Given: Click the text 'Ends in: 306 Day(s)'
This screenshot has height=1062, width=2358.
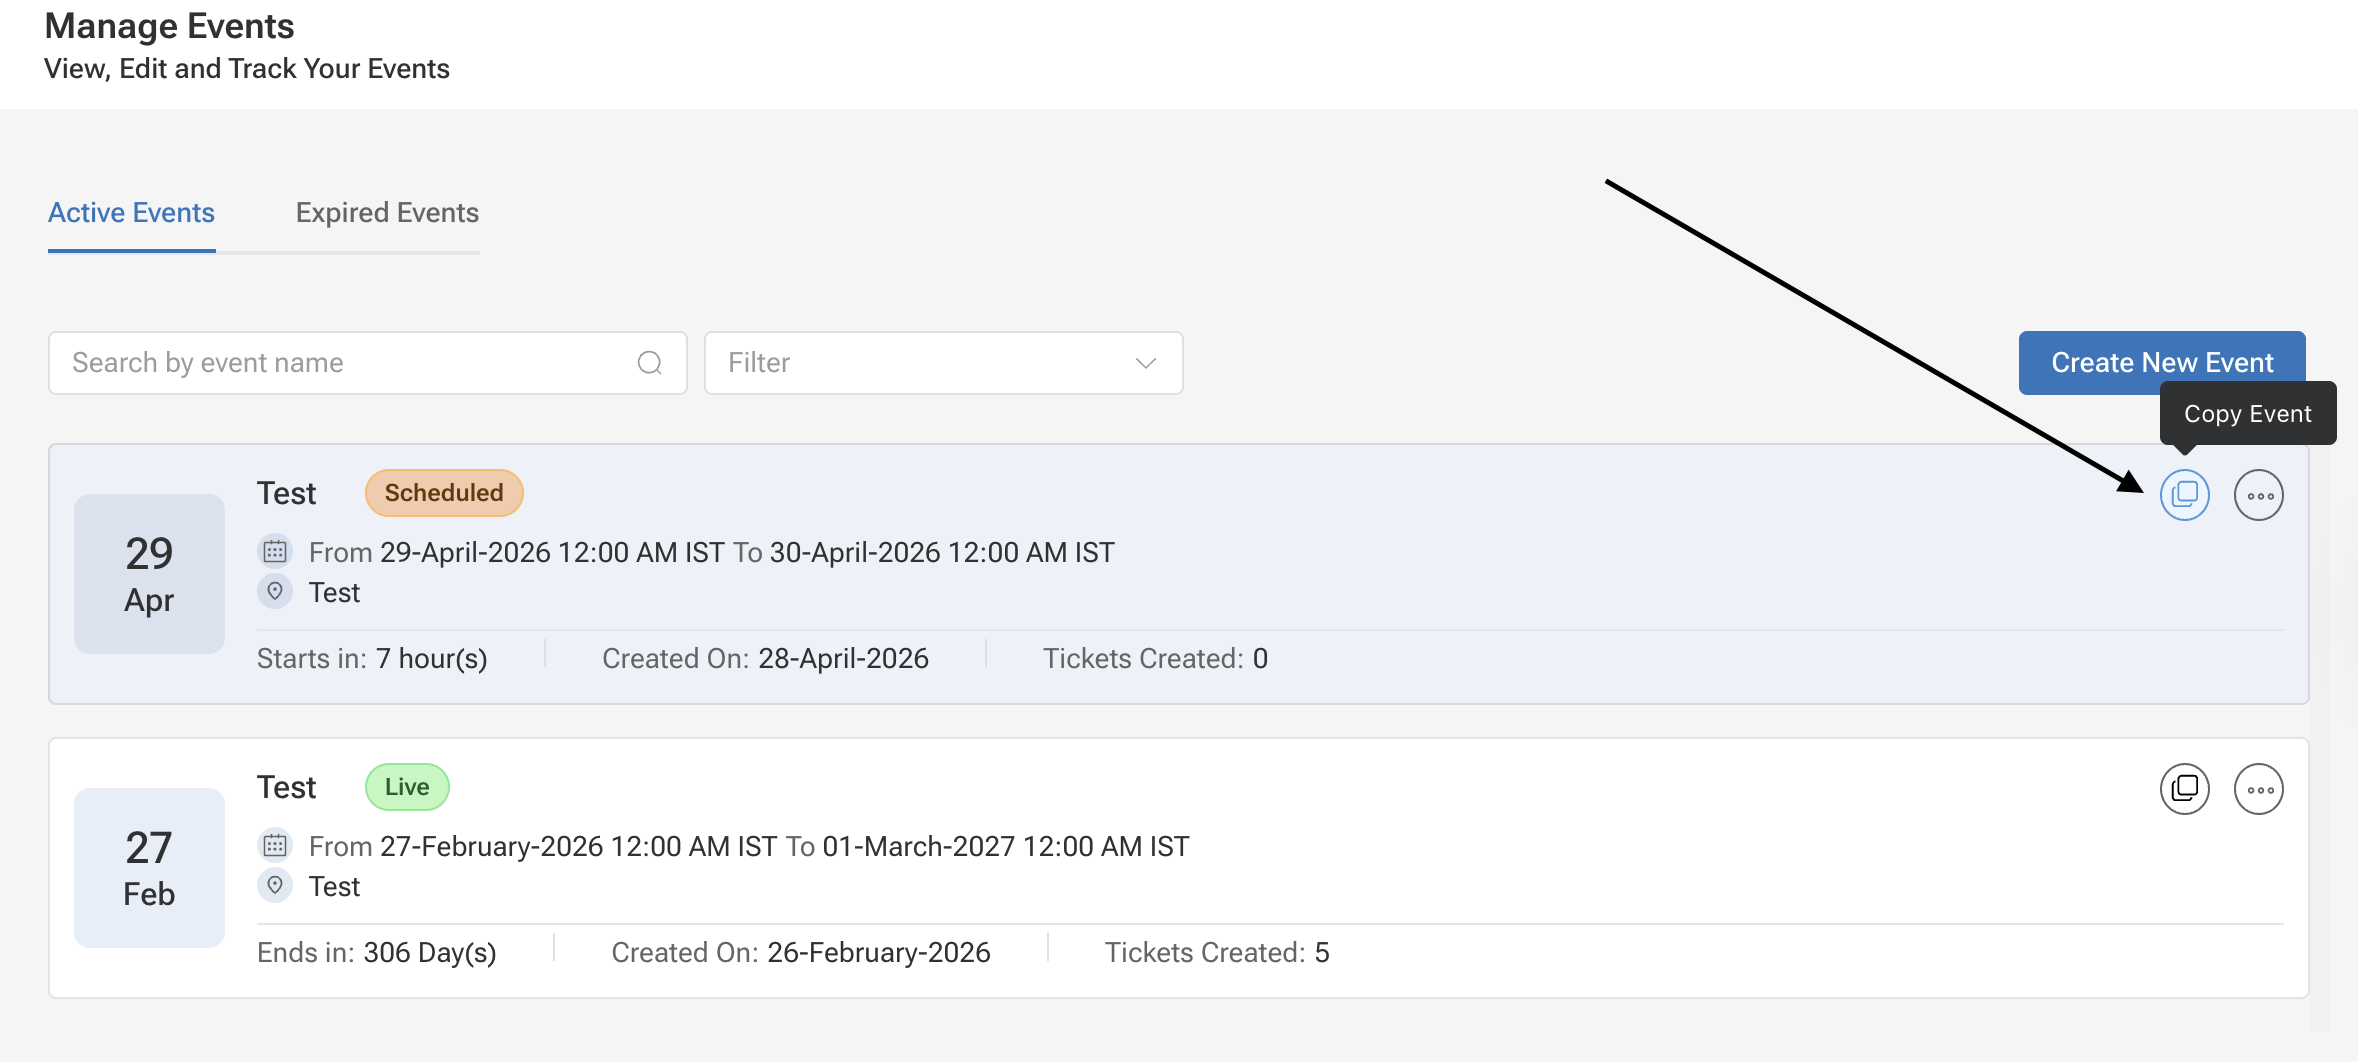Looking at the screenshot, I should point(377,952).
